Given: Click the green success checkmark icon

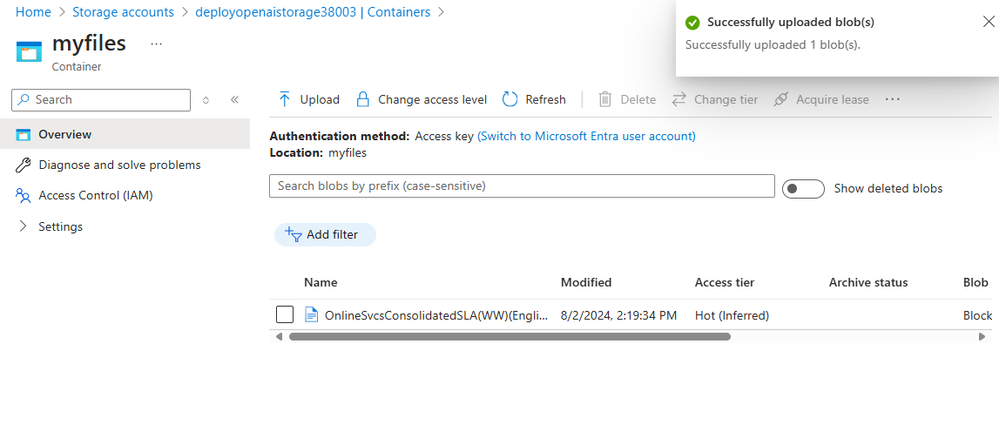Looking at the screenshot, I should tap(692, 23).
